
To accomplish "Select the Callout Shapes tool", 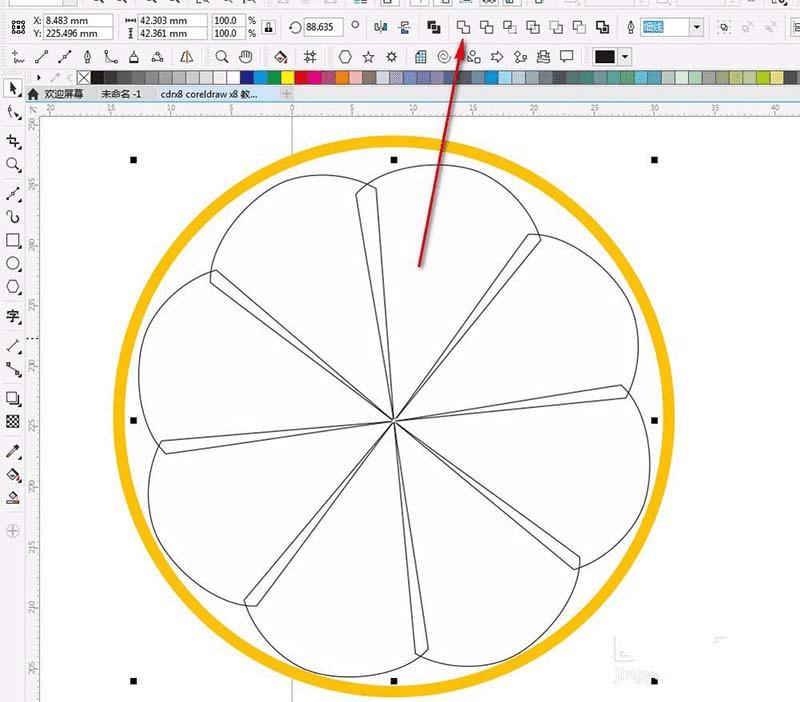I will point(567,57).
